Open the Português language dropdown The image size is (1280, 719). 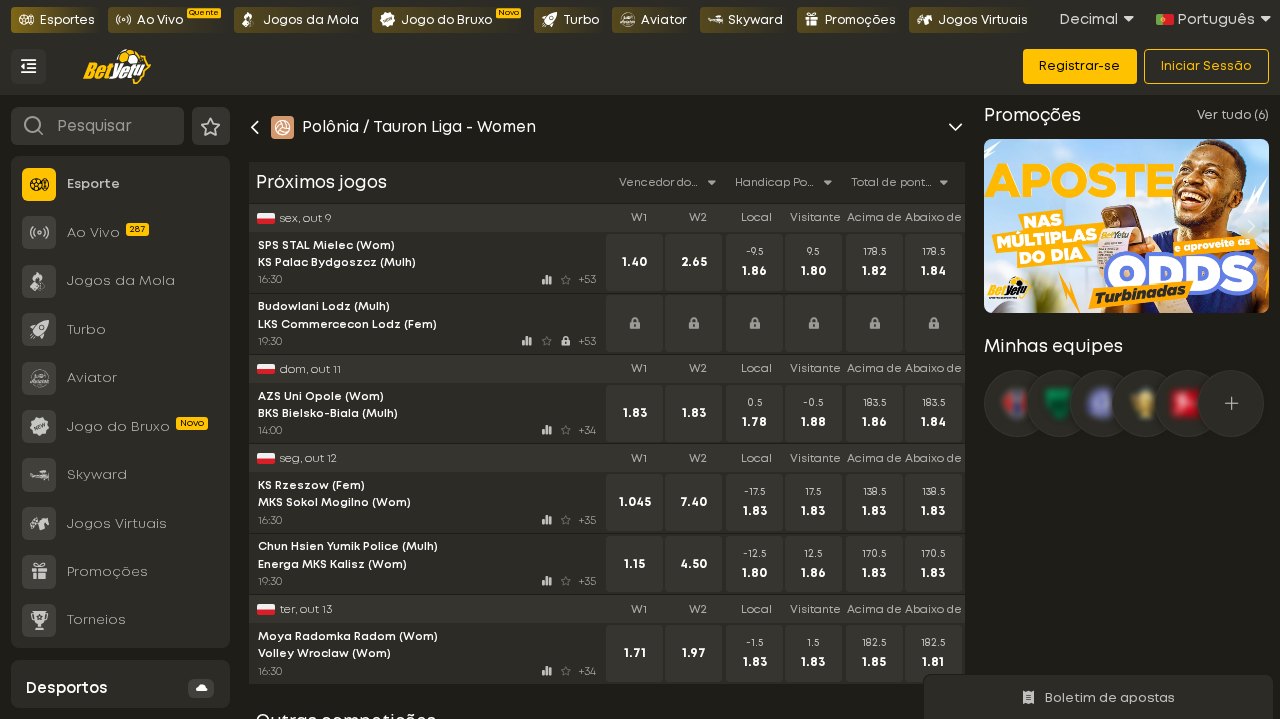tap(1213, 19)
